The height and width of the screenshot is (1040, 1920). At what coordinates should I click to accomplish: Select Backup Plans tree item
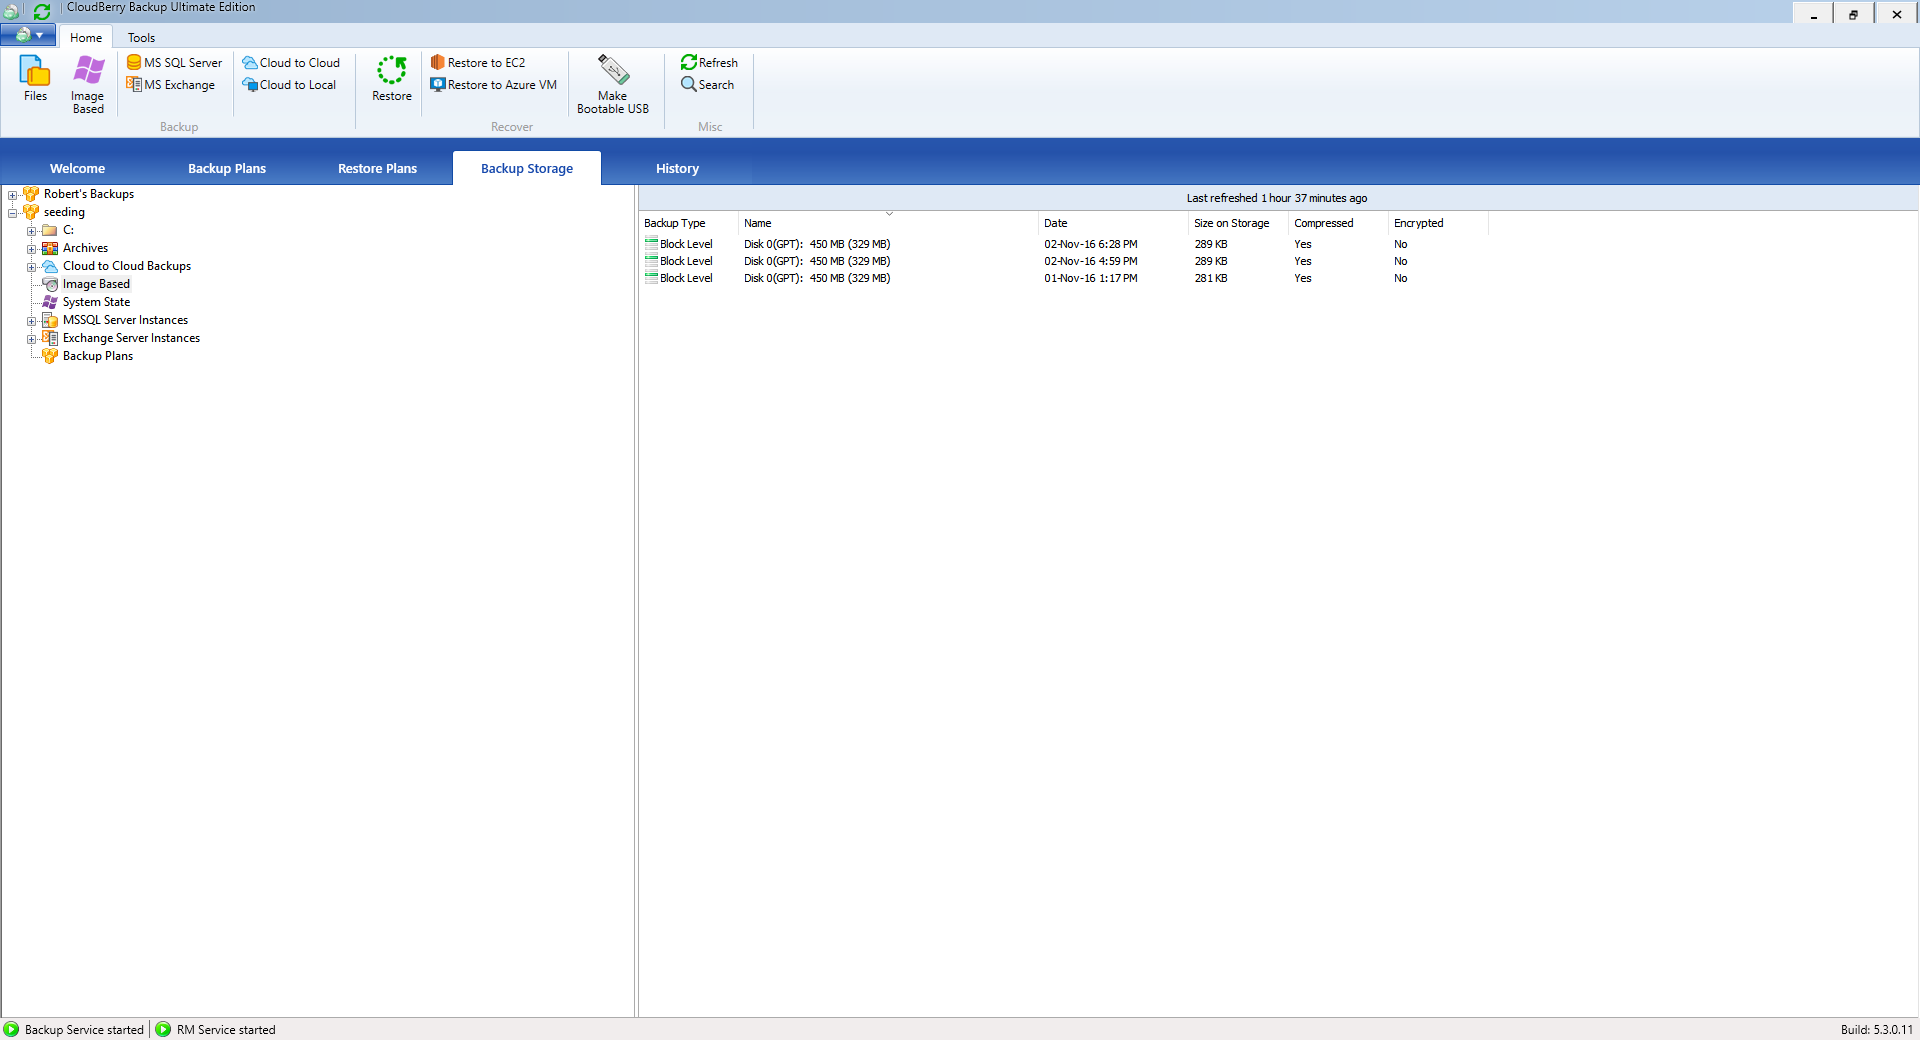98,356
